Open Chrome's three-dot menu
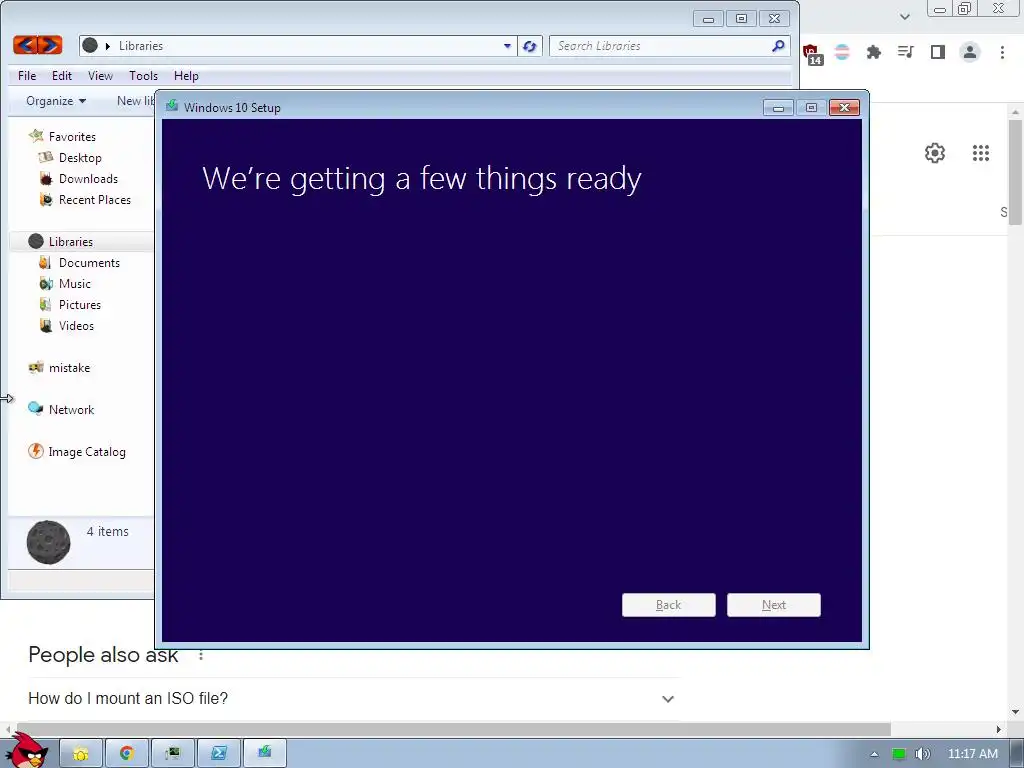Image resolution: width=1024 pixels, height=768 pixels. (x=1002, y=52)
